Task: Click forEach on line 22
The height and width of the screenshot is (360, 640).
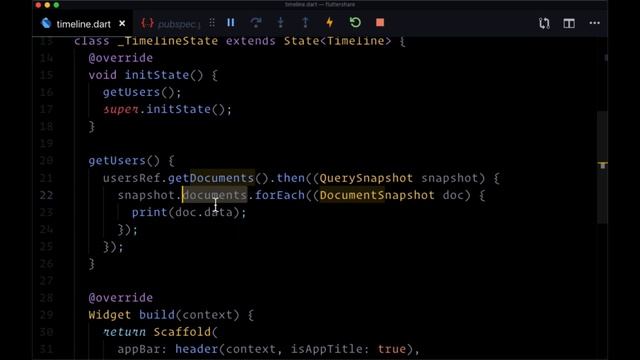Action: tap(280, 195)
